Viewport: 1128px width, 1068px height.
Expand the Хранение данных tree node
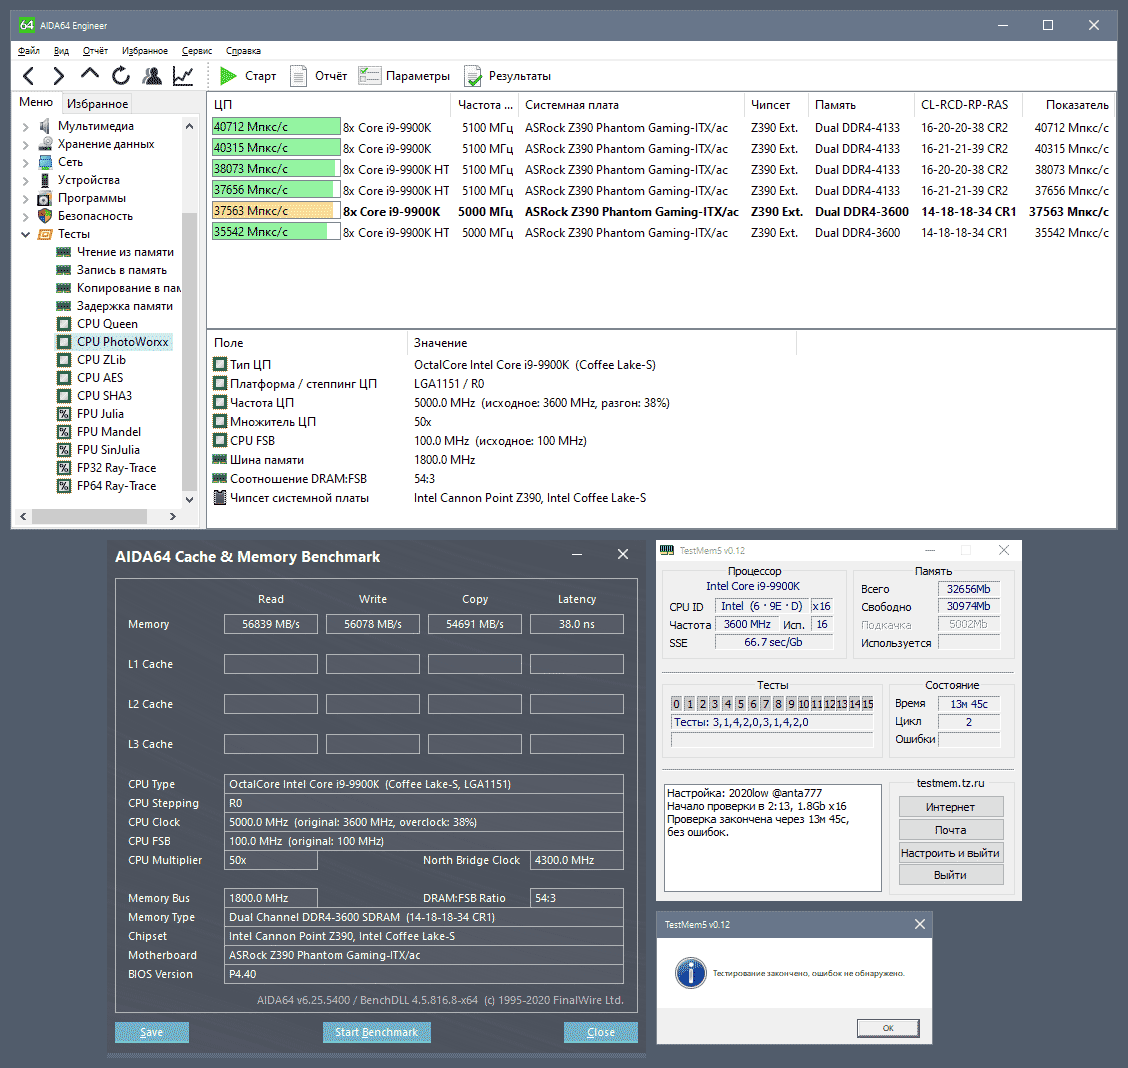click(25, 145)
